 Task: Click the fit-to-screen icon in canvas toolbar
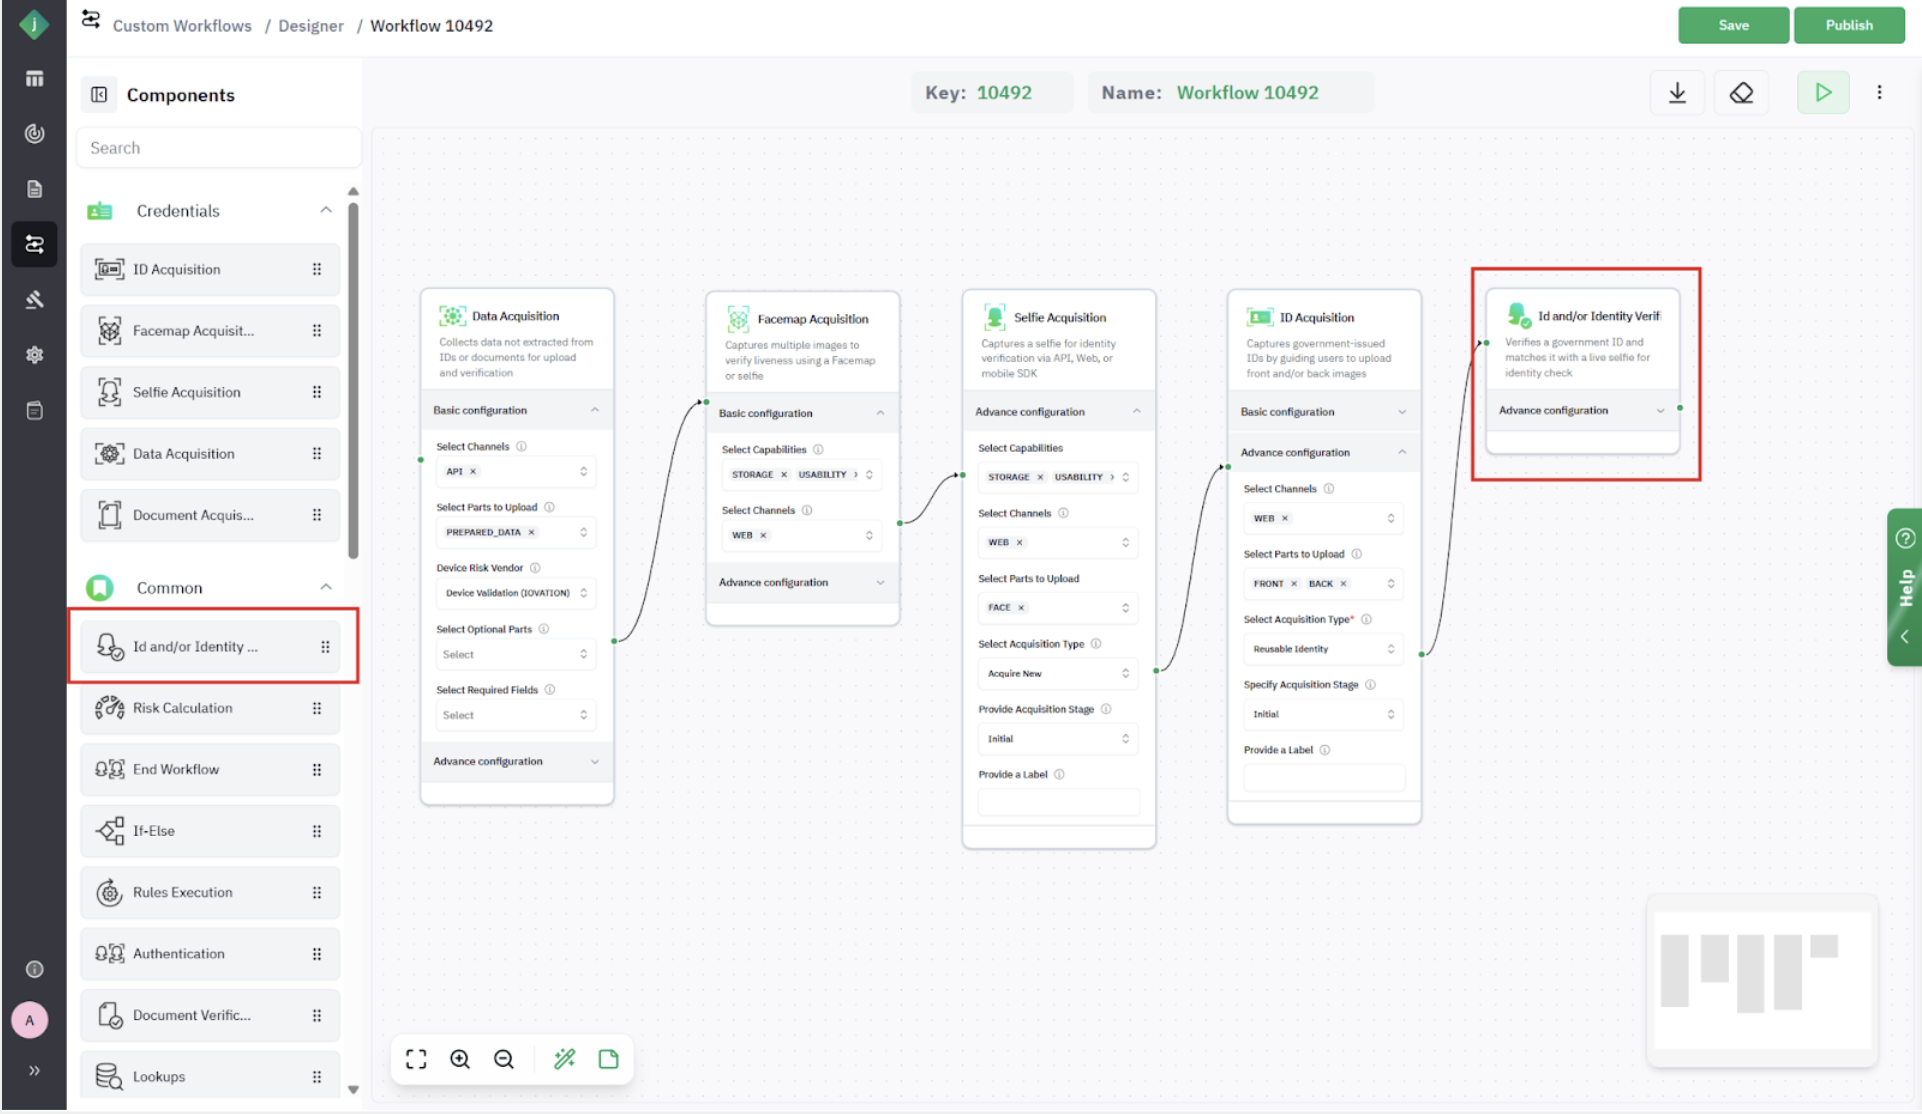416,1059
